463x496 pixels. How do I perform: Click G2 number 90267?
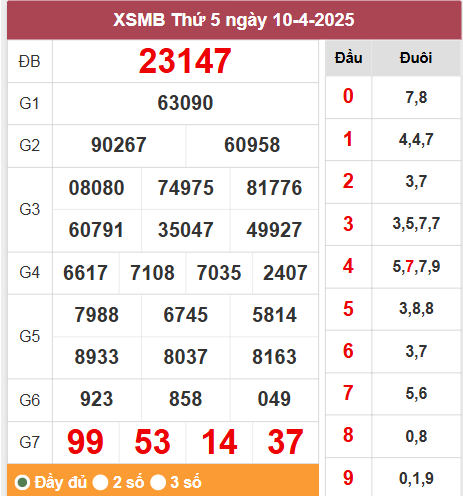coord(119,145)
